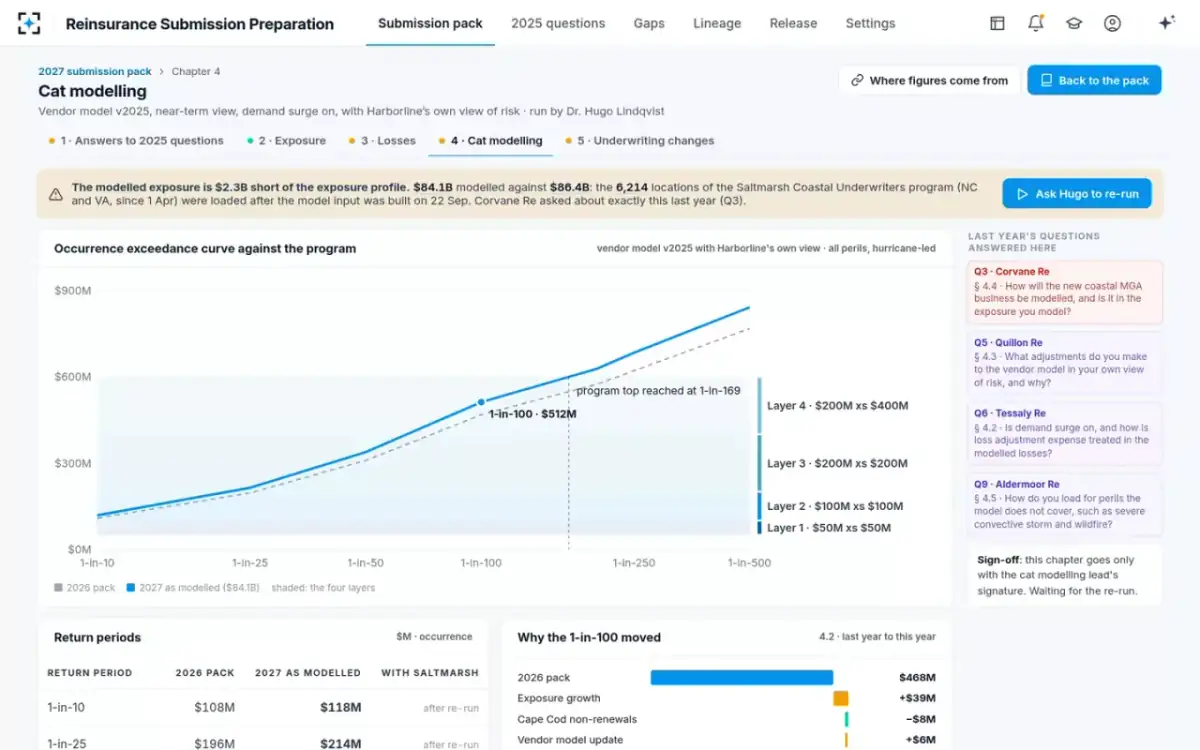Go to the Lineage tab

[x=717, y=23]
